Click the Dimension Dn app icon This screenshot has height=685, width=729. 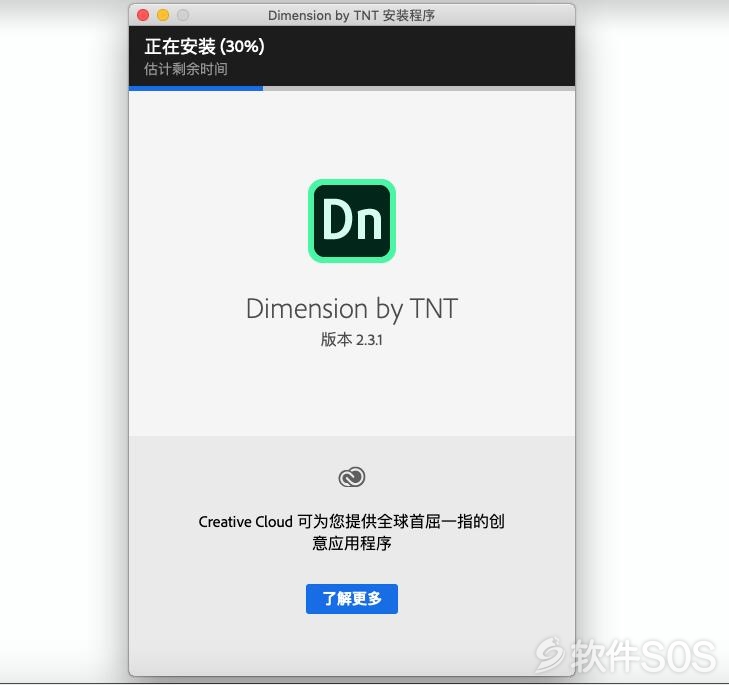[351, 220]
